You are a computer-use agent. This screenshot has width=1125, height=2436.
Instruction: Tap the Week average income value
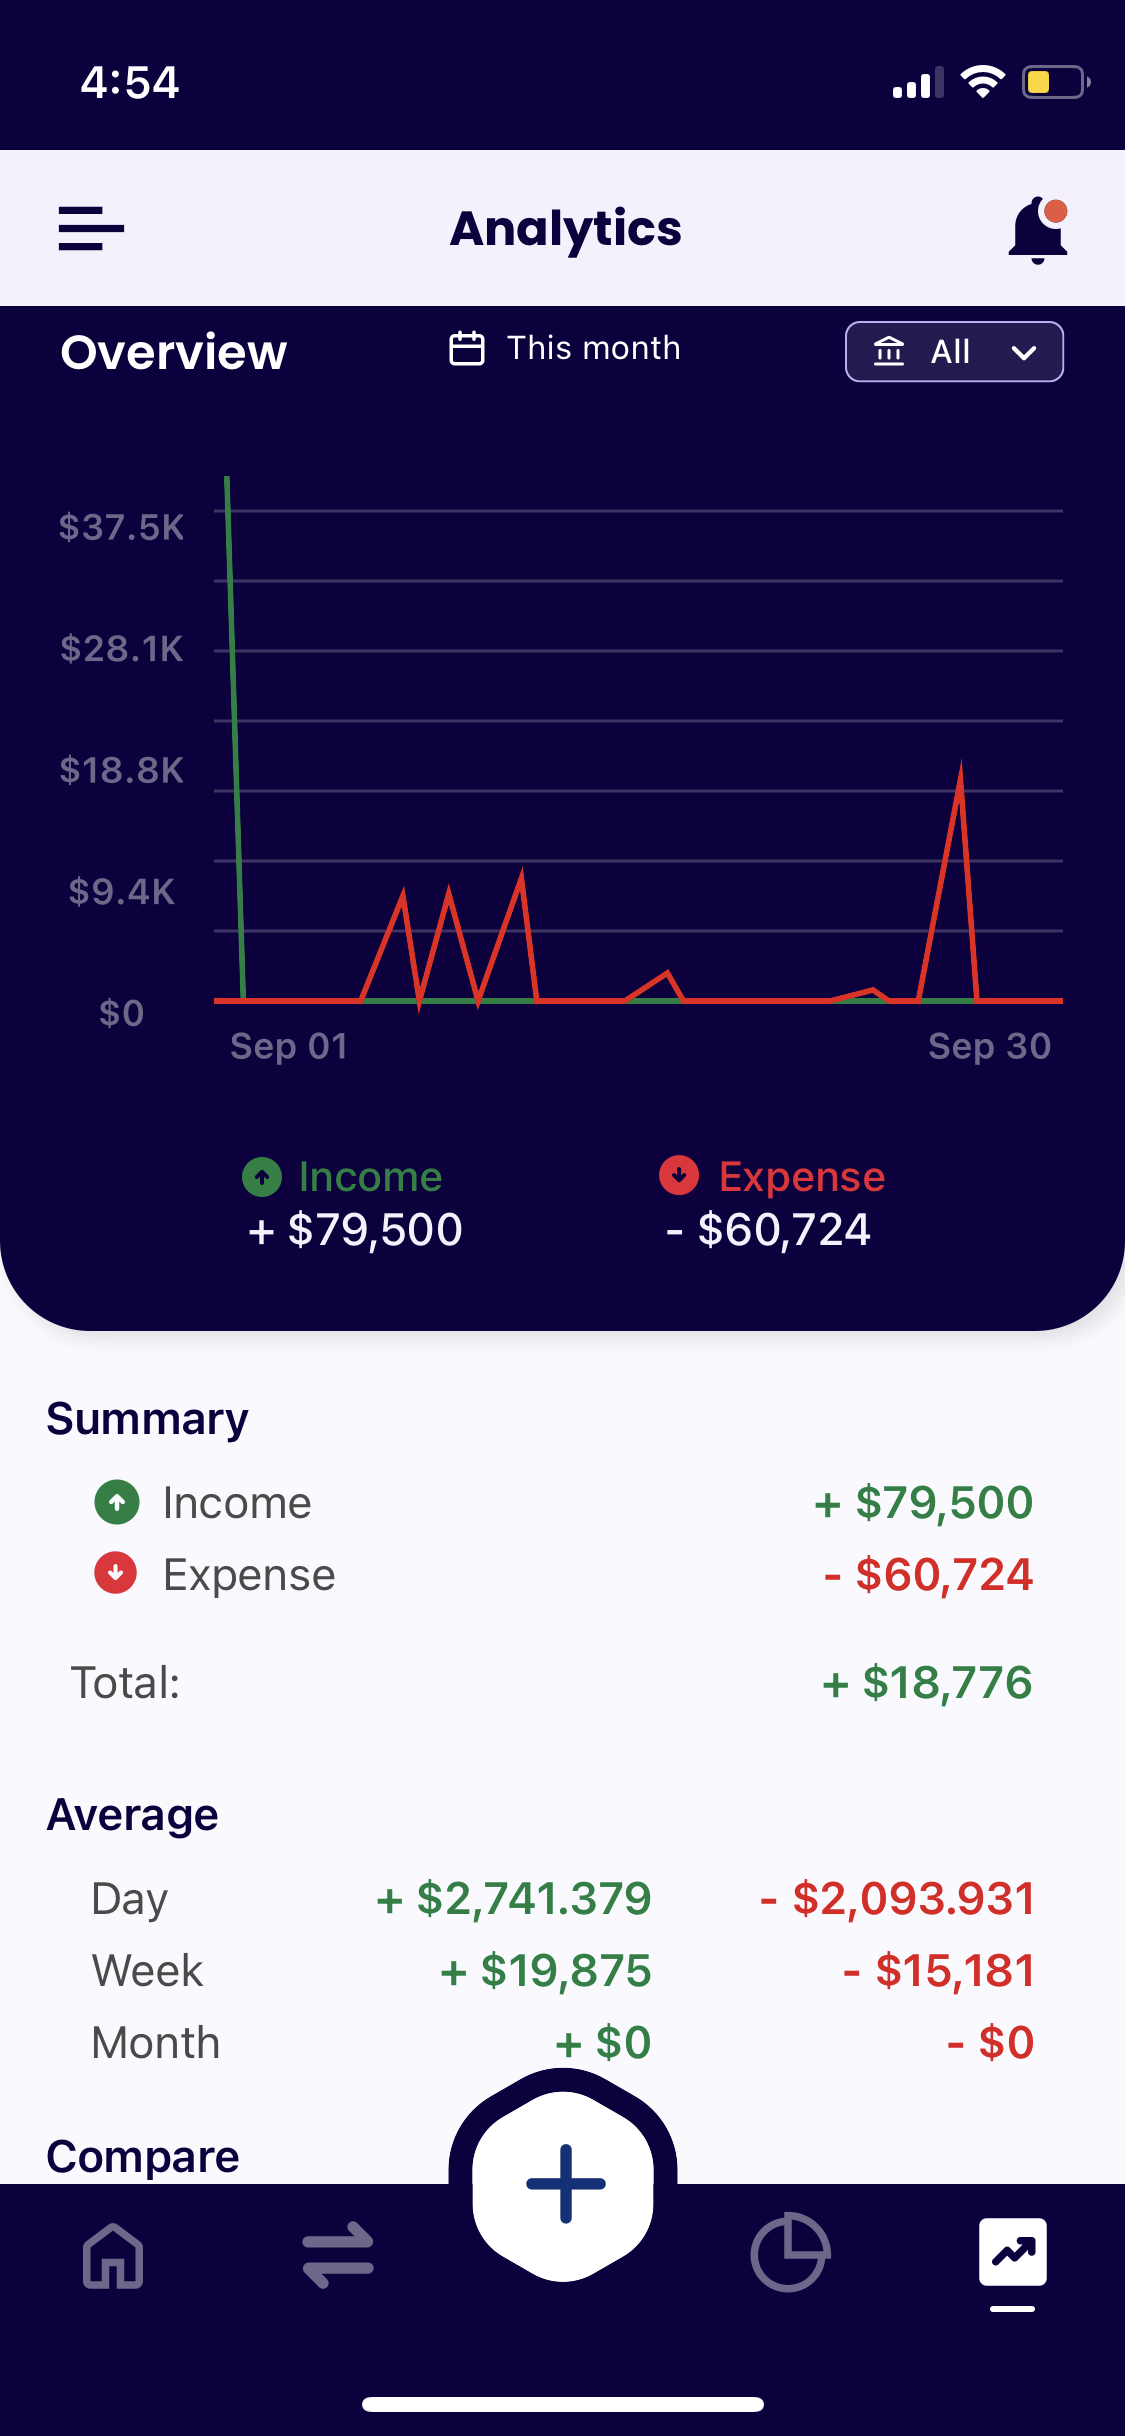[x=546, y=1971]
